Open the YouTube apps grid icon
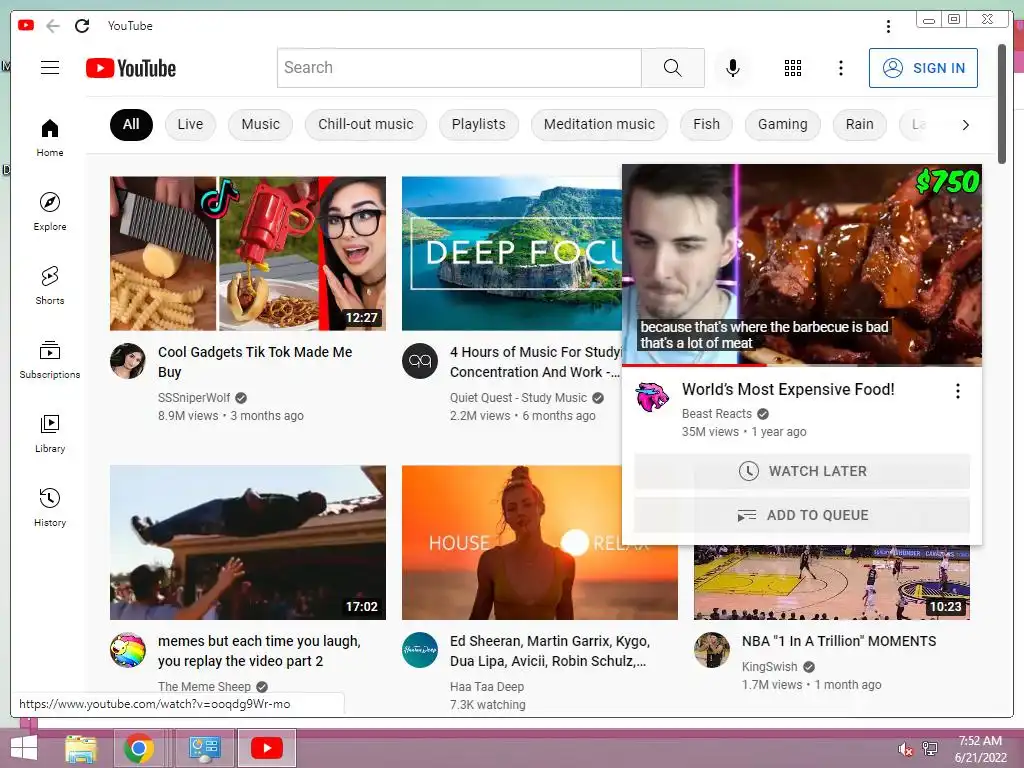The height and width of the screenshot is (768, 1024). 793,68
